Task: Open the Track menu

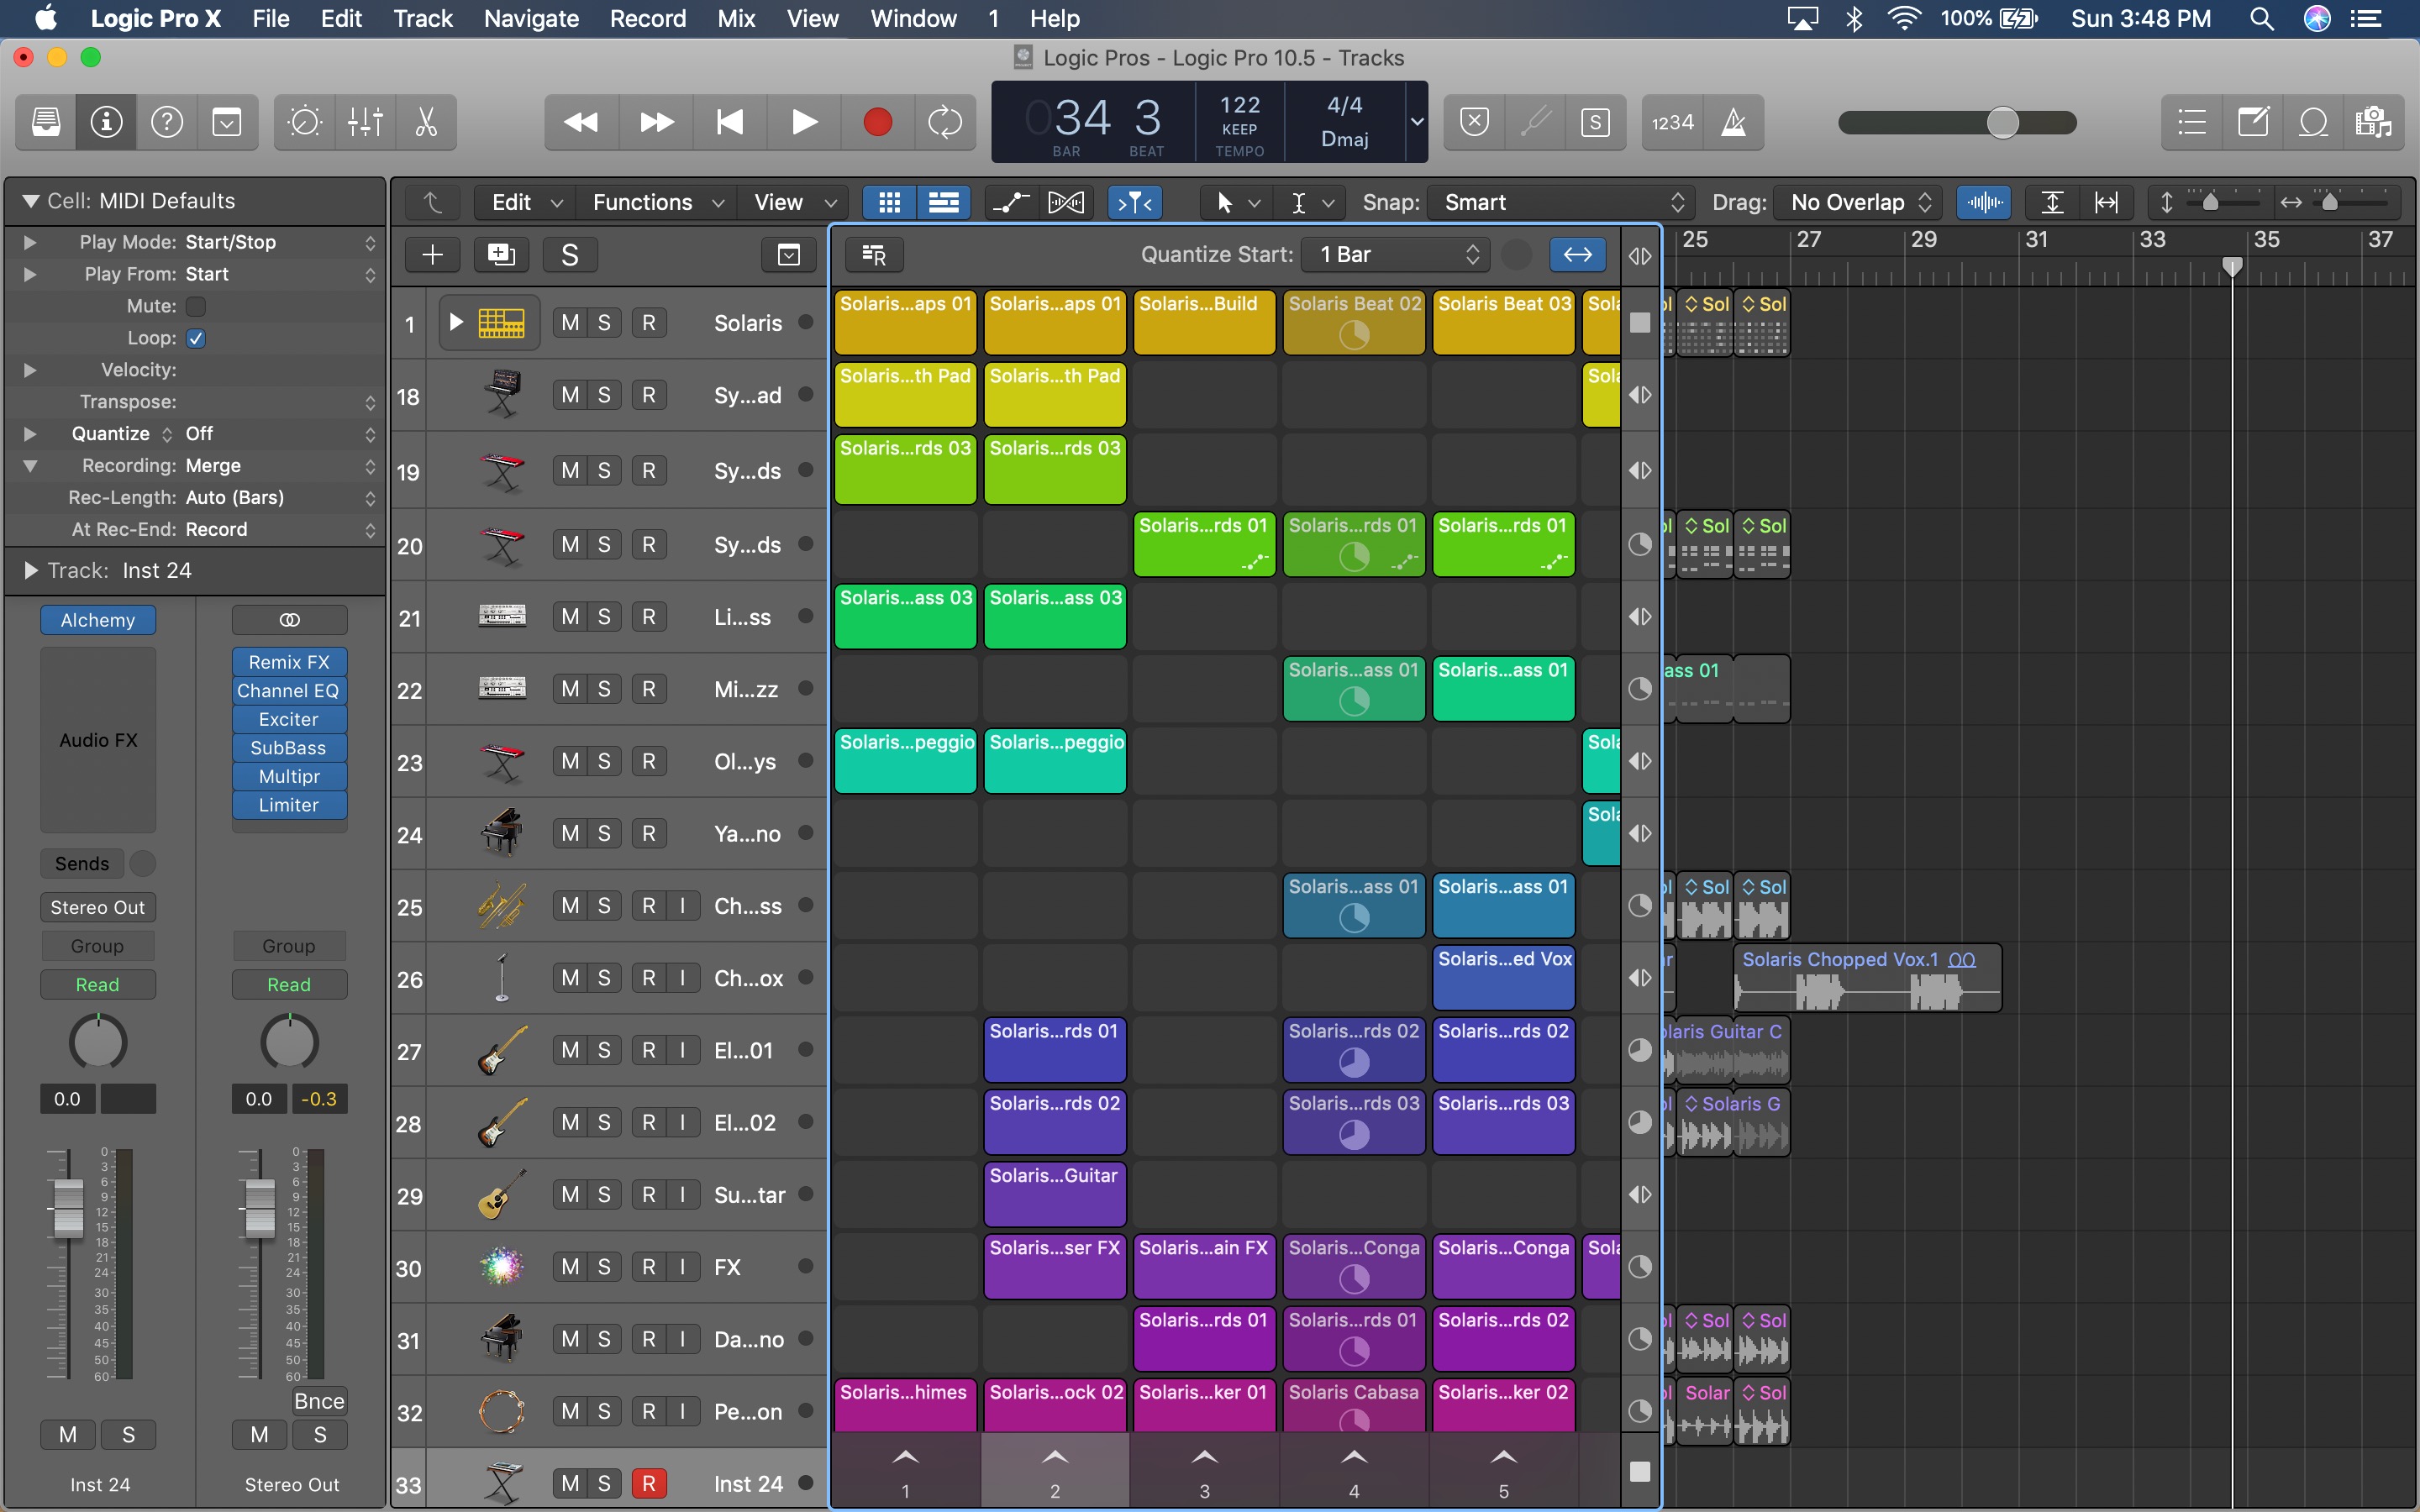Action: pos(422,18)
